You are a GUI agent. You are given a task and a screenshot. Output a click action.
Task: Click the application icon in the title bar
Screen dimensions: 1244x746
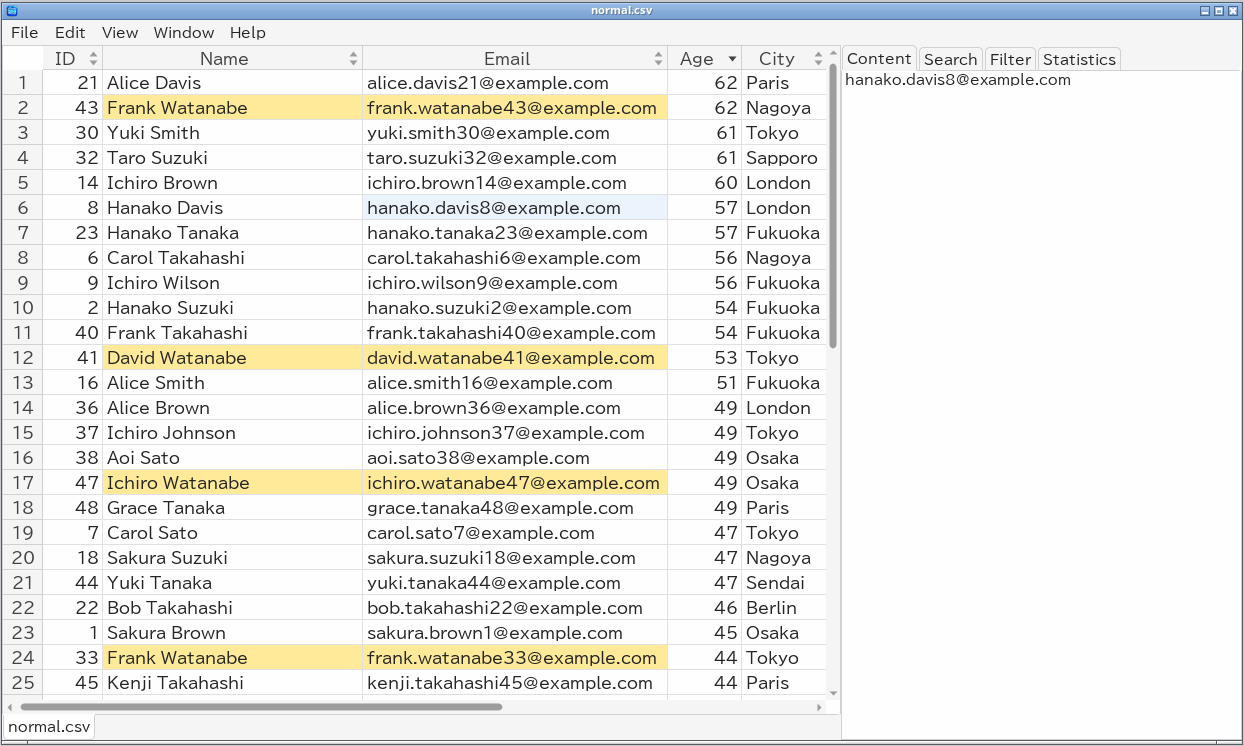tap(12, 10)
